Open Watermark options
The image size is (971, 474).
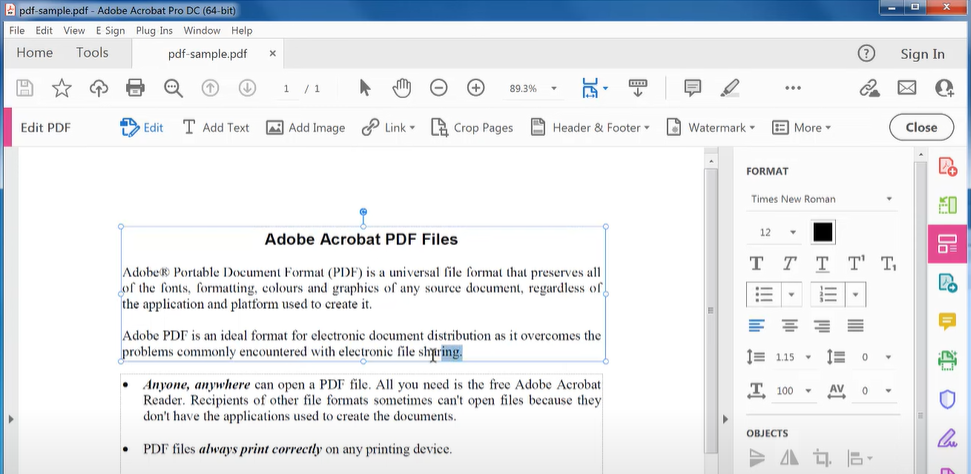710,128
